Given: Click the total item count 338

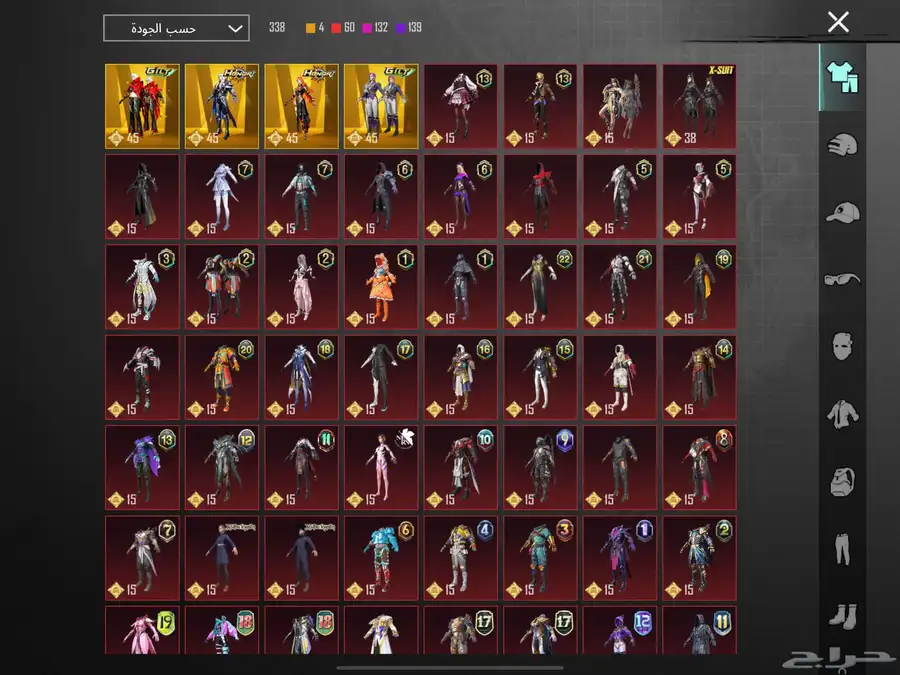Looking at the screenshot, I should click(277, 28).
